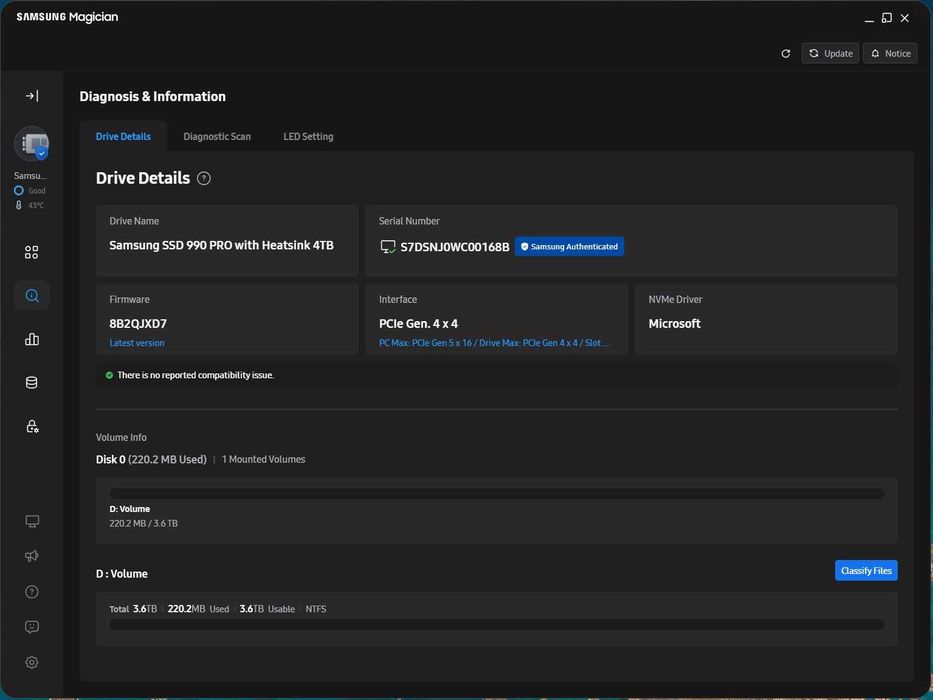
Task: Switch to the Diagnostic Scan tab
Action: 217,136
